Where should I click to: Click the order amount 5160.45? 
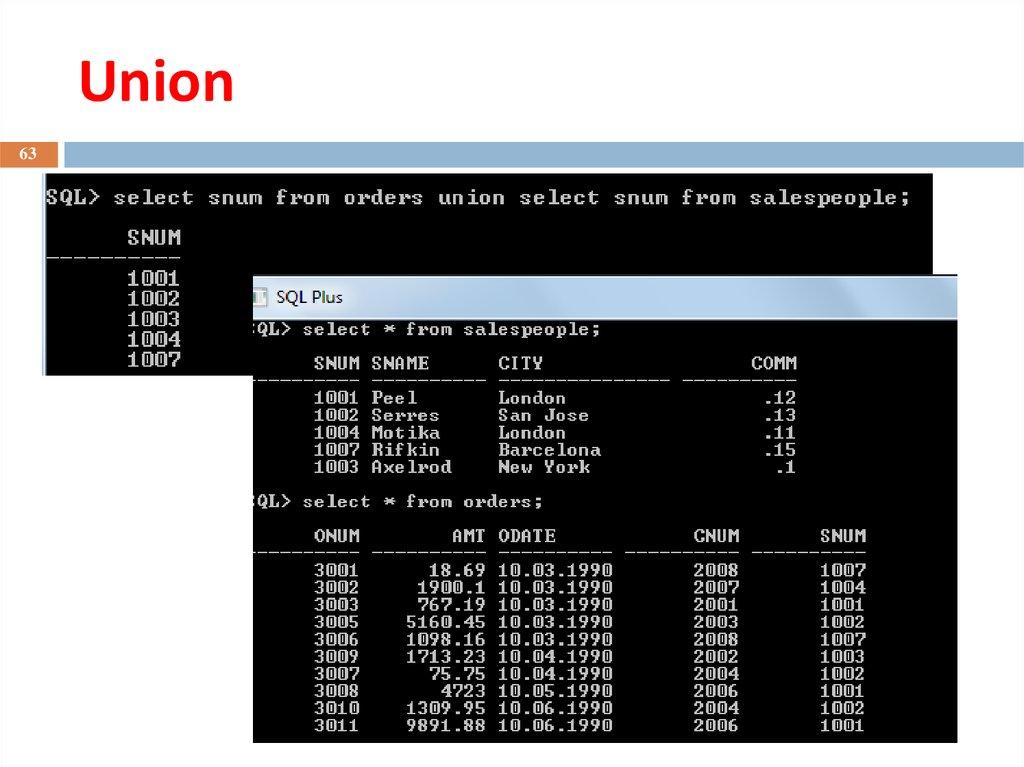[445, 622]
